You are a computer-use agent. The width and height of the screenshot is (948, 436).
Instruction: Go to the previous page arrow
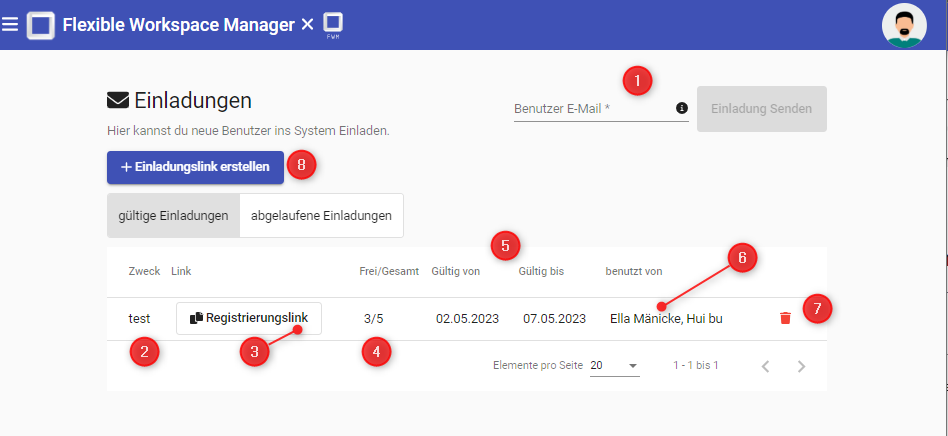pyautogui.click(x=765, y=366)
